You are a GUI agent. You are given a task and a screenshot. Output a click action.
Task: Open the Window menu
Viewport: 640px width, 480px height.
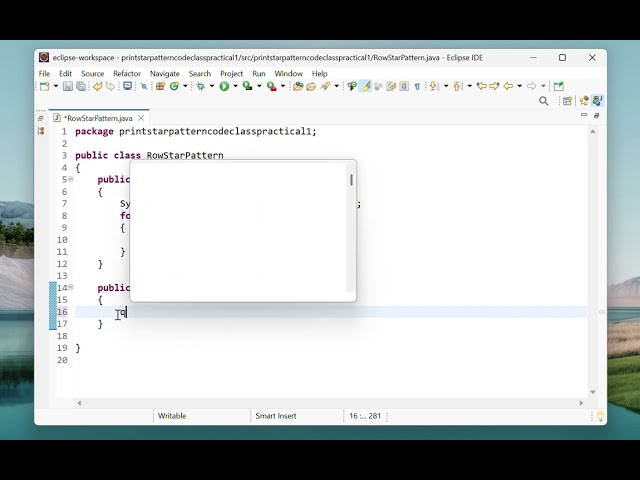[288, 73]
